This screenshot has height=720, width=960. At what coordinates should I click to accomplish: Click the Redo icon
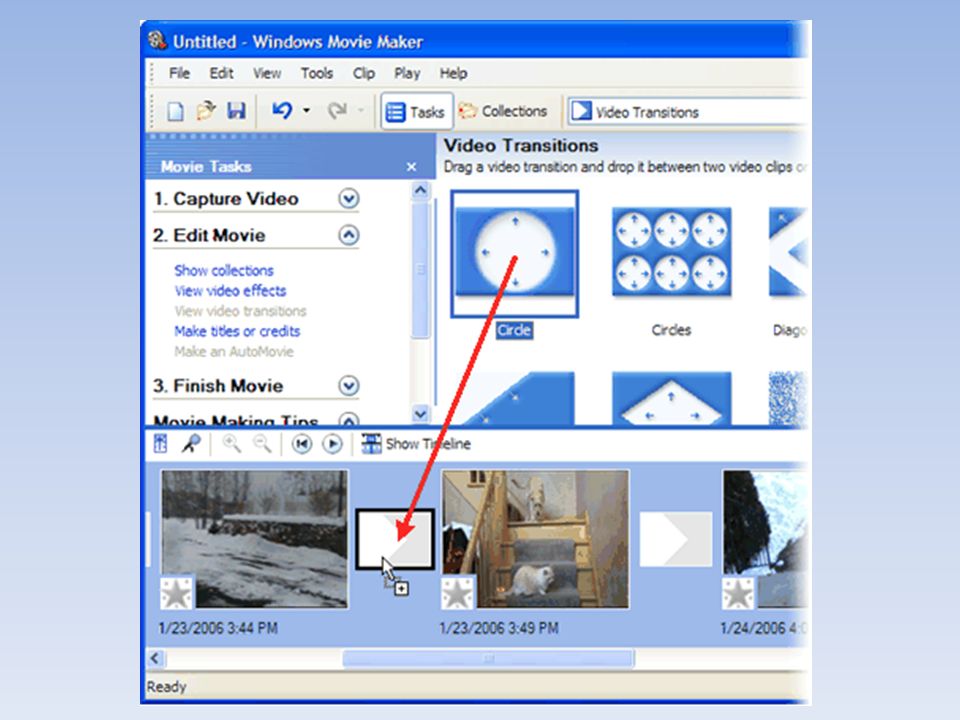pyautogui.click(x=337, y=111)
